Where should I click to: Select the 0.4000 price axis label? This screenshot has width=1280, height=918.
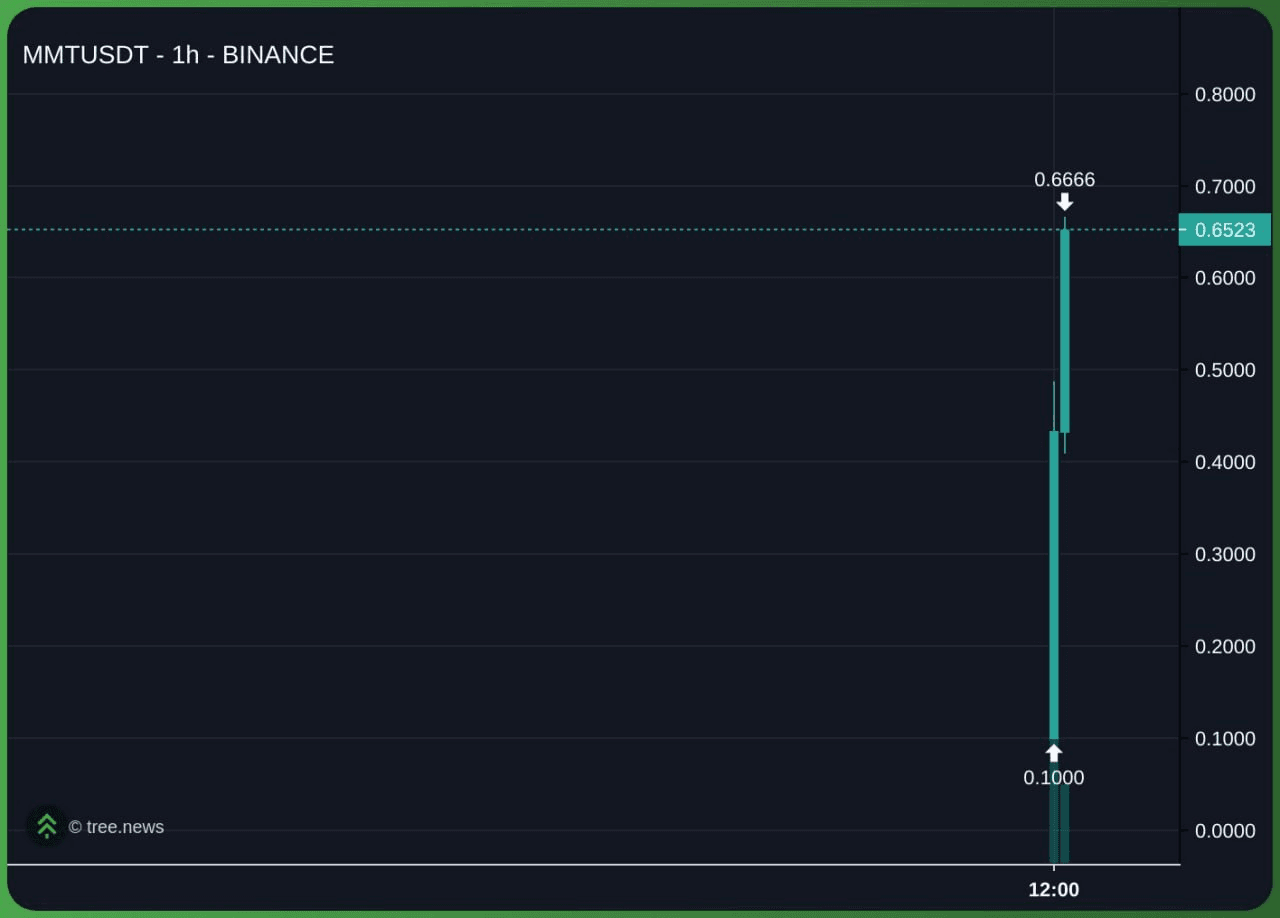pyautogui.click(x=1225, y=462)
